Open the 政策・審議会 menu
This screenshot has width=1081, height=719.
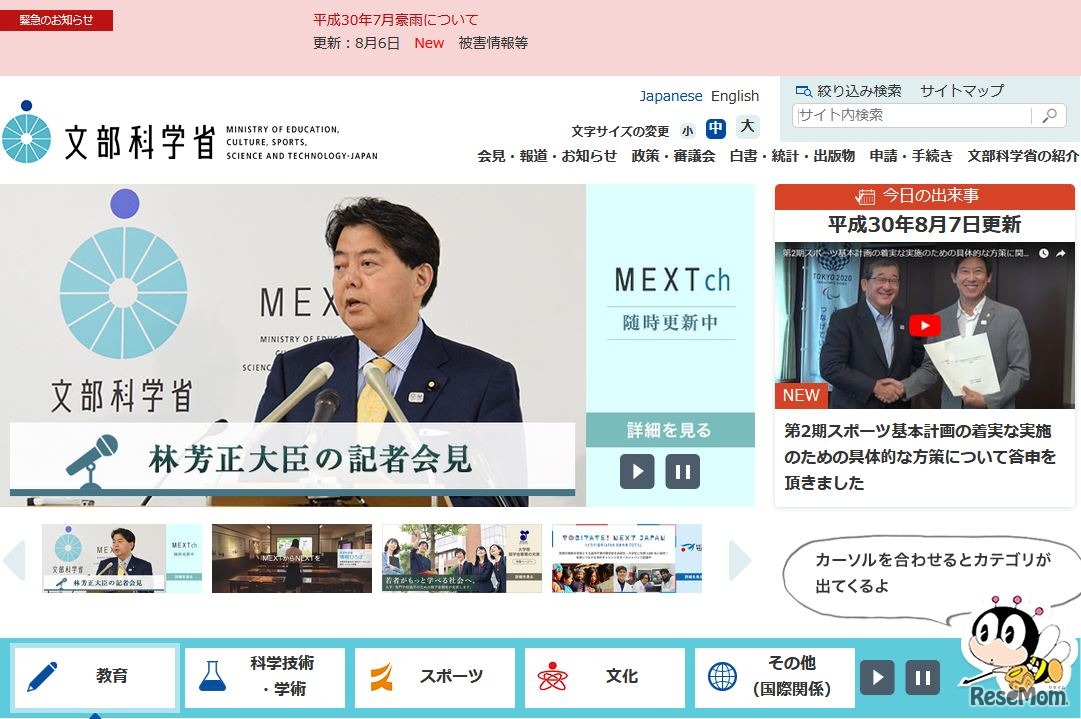pyautogui.click(x=673, y=156)
